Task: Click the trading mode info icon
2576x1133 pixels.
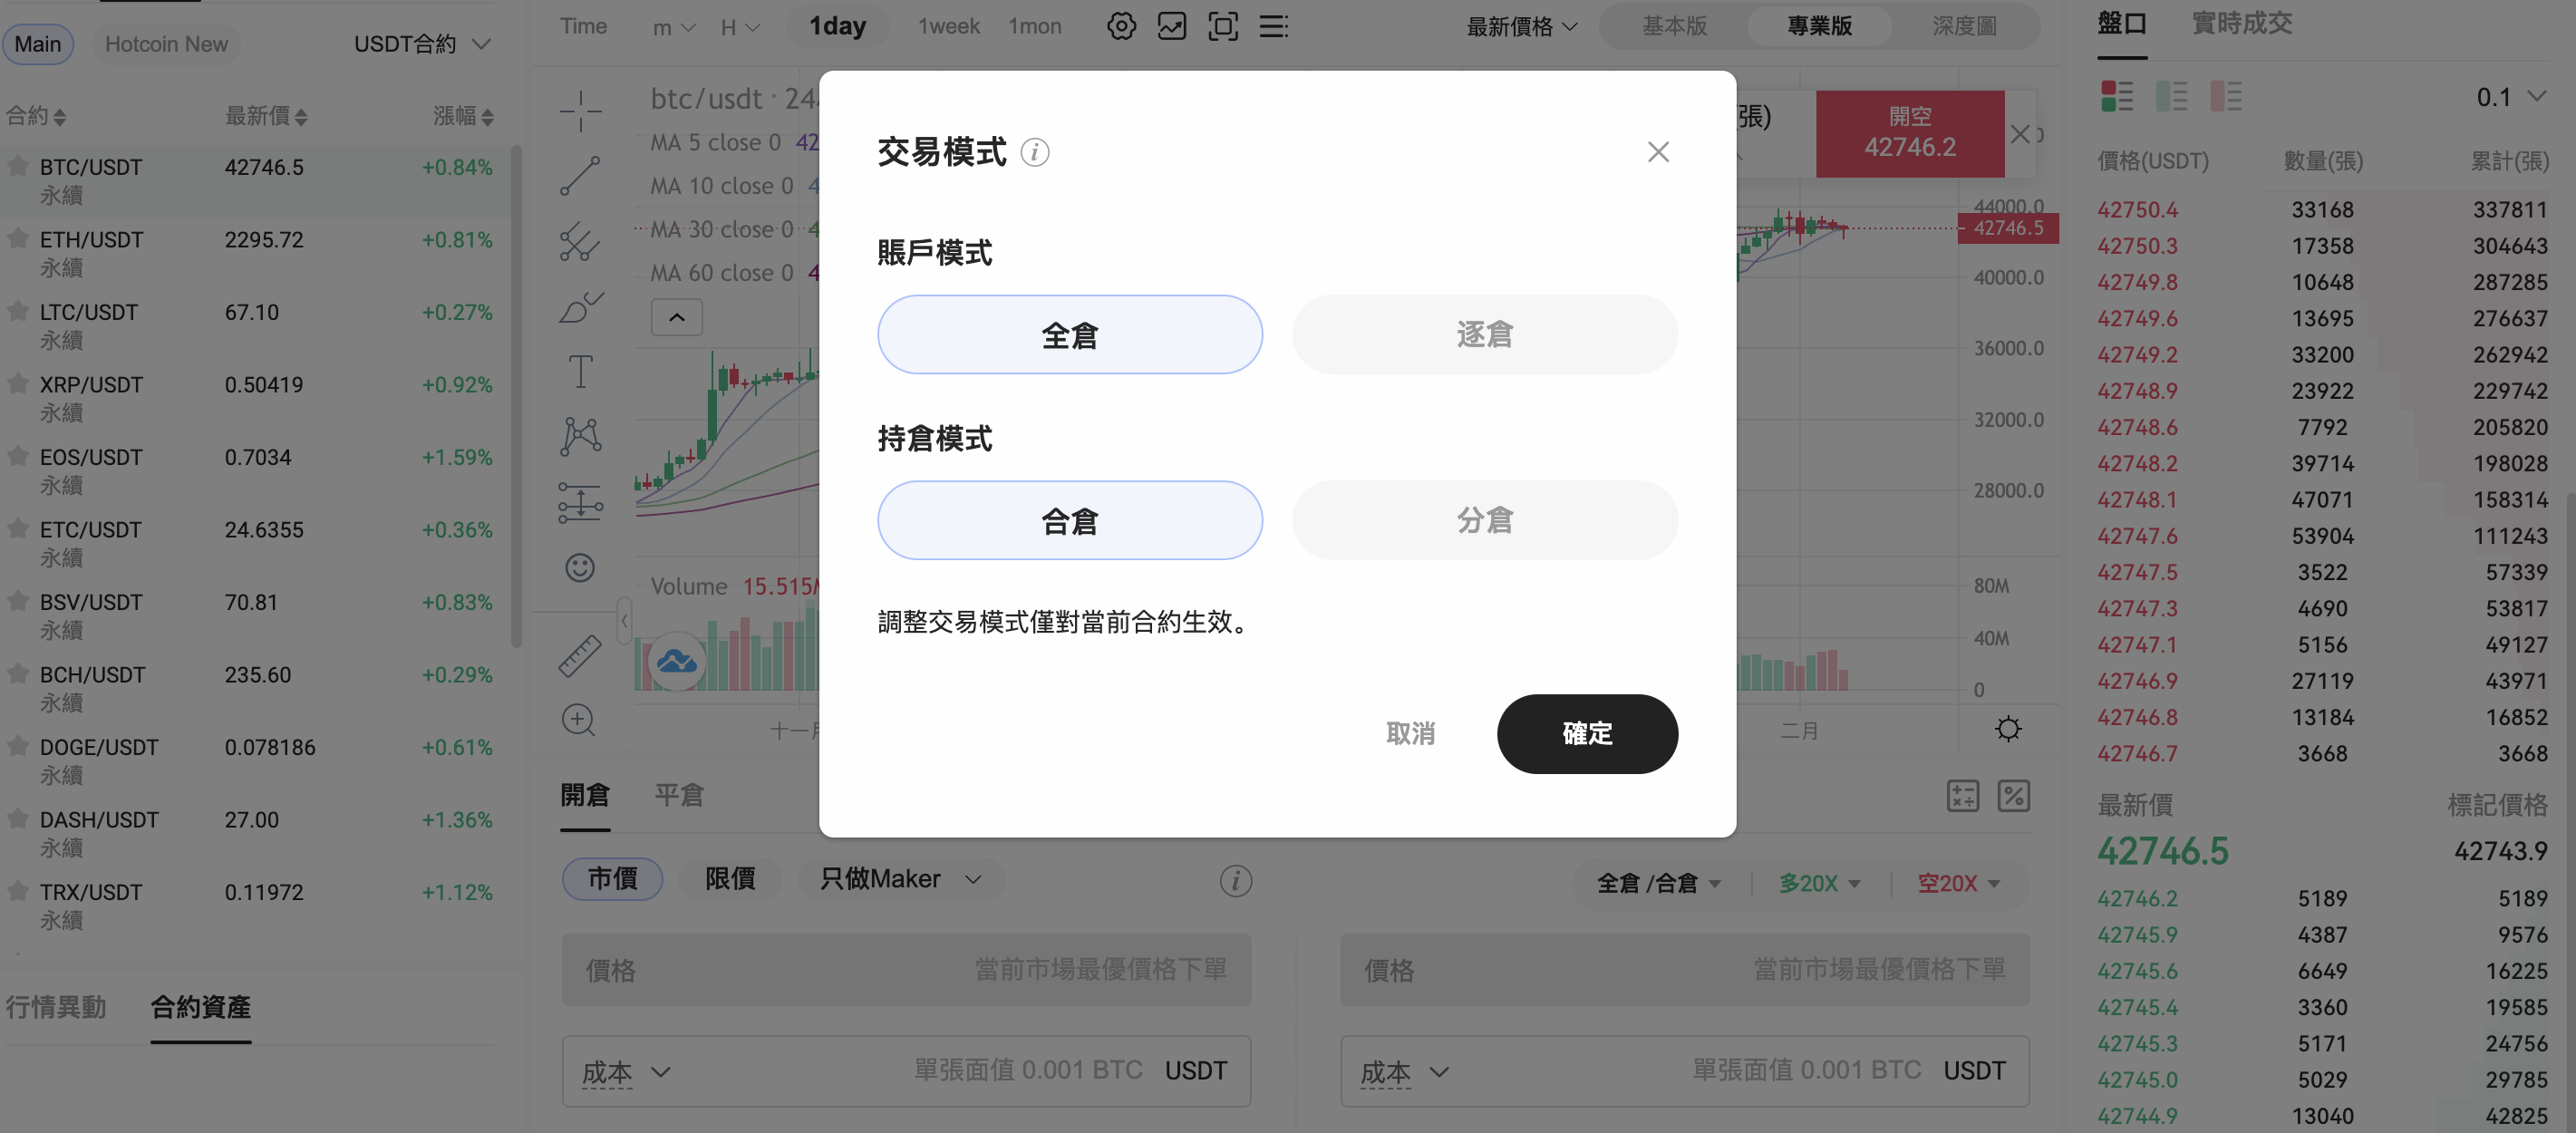Action: point(1035,152)
